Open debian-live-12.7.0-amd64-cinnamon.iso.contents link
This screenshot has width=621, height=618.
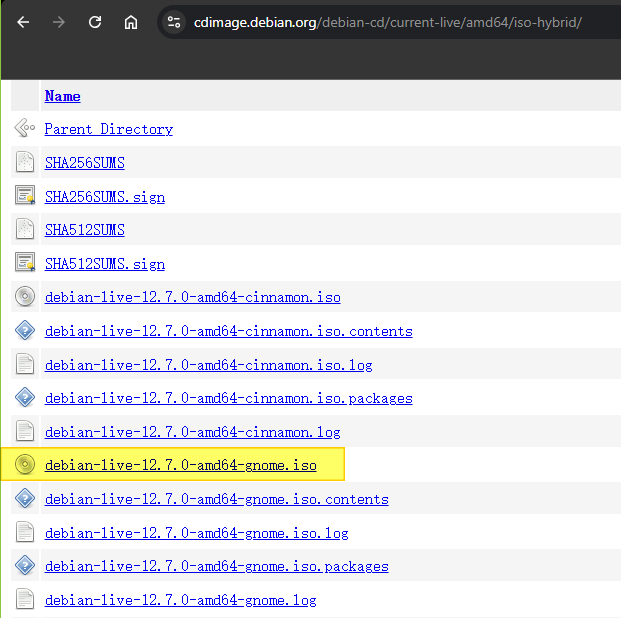229,331
